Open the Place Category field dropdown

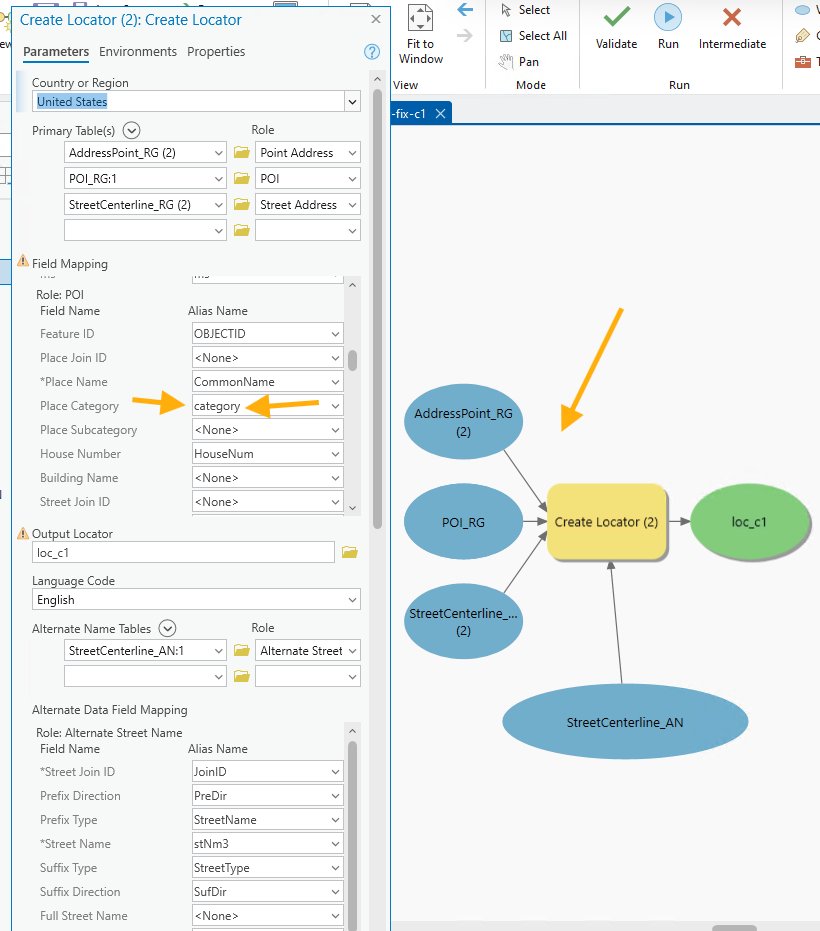point(334,406)
